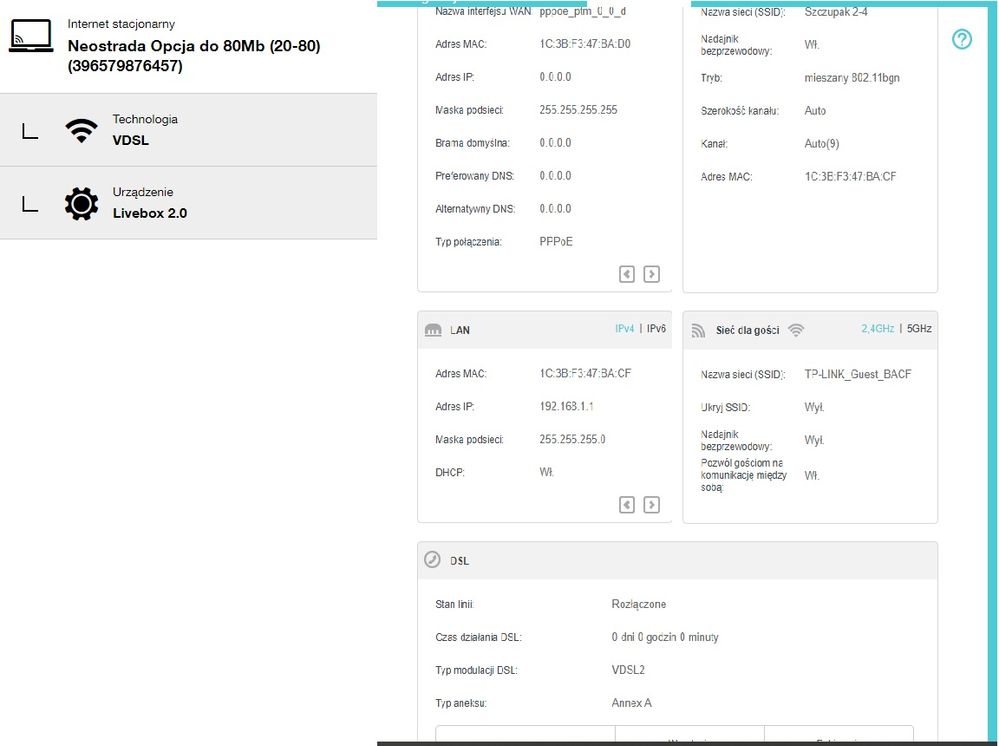
Task: Click the gear icon beside Livebox 2.0
Action: click(x=81, y=203)
